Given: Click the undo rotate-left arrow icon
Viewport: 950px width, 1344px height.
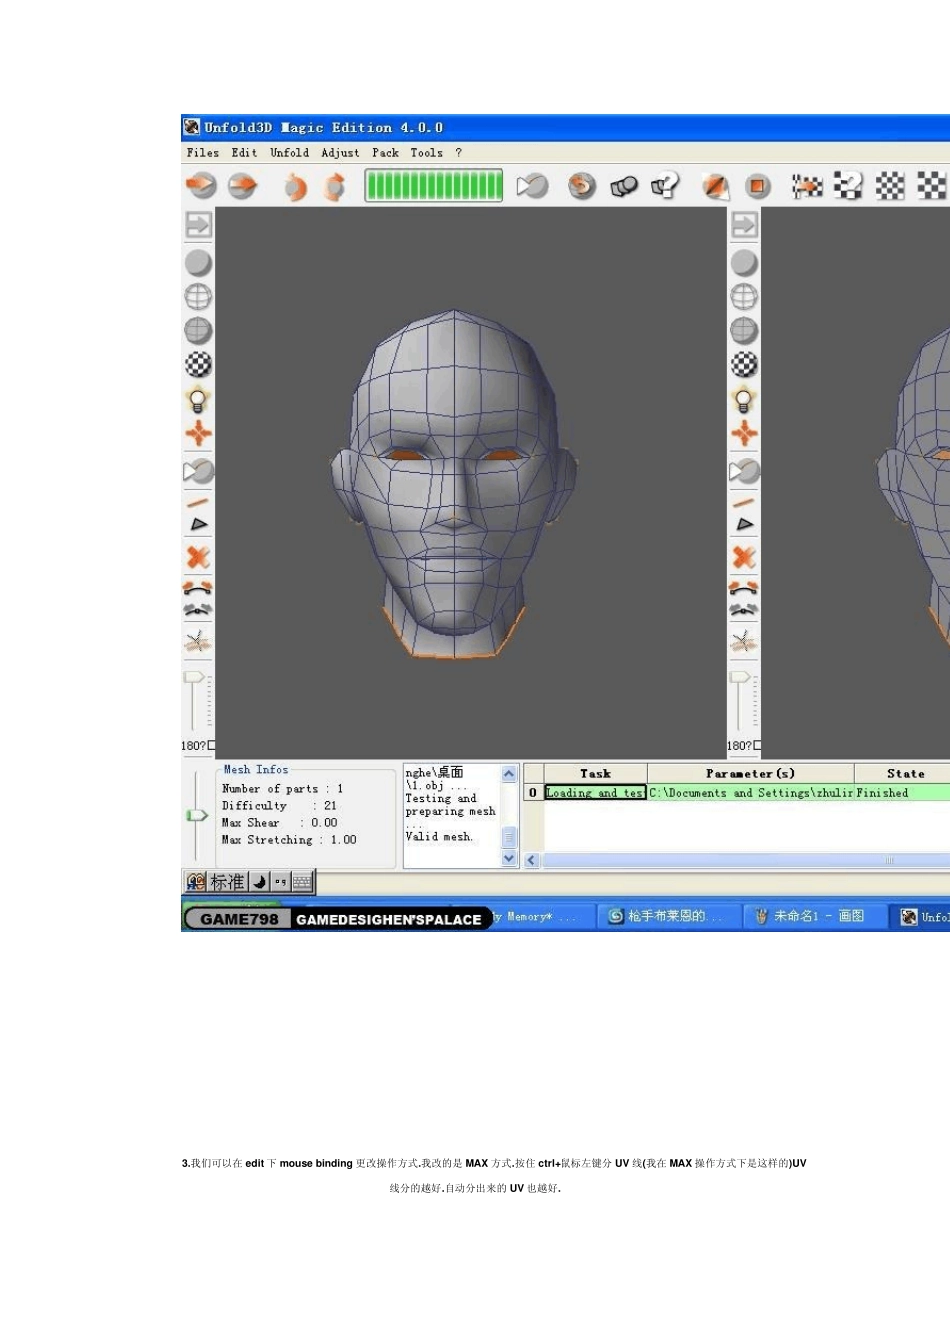Looking at the screenshot, I should pyautogui.click(x=295, y=187).
